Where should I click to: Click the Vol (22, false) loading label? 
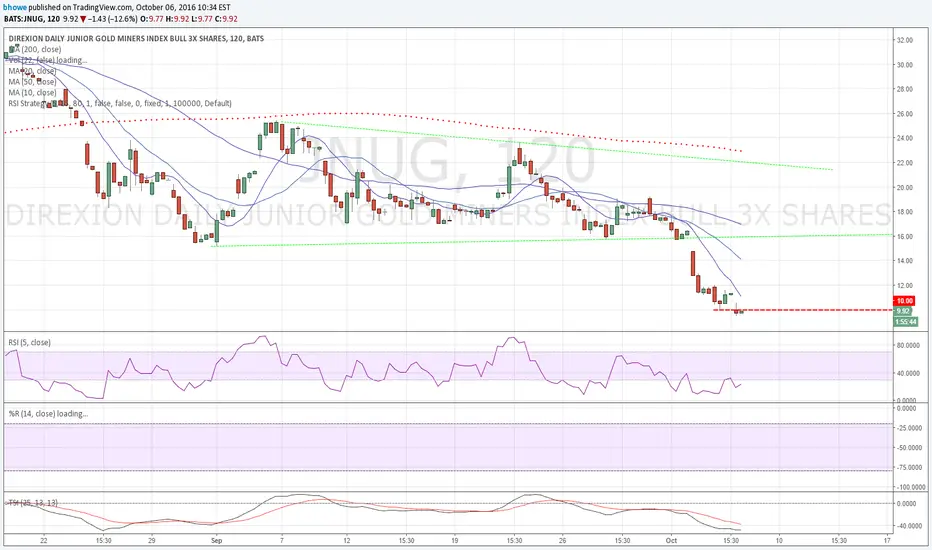point(48,60)
